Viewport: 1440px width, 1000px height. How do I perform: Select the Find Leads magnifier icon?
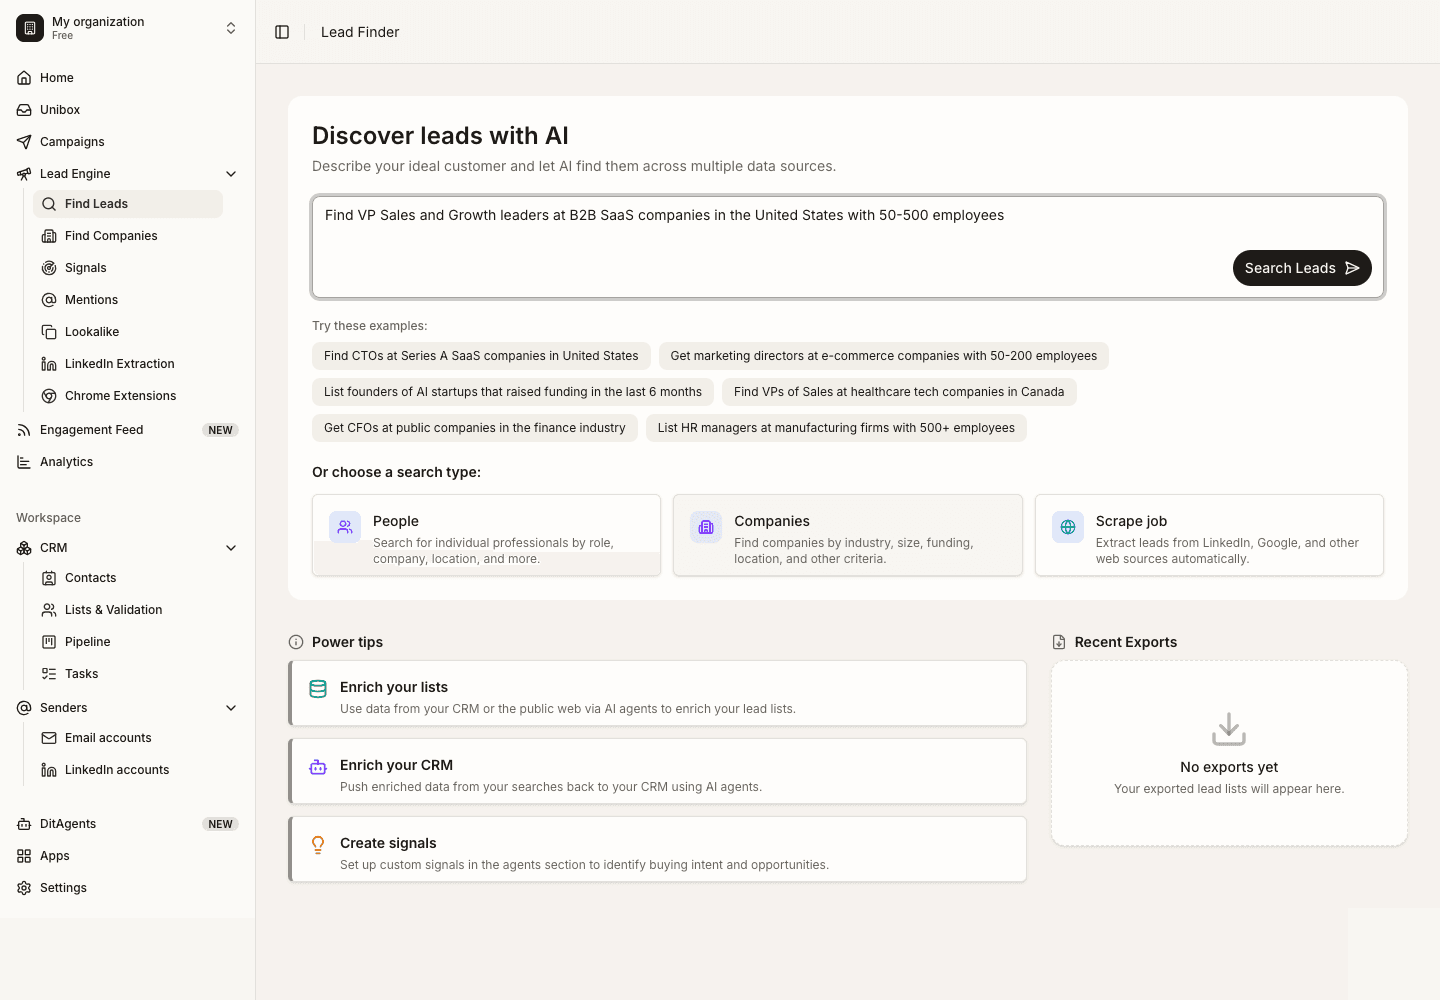click(x=49, y=204)
